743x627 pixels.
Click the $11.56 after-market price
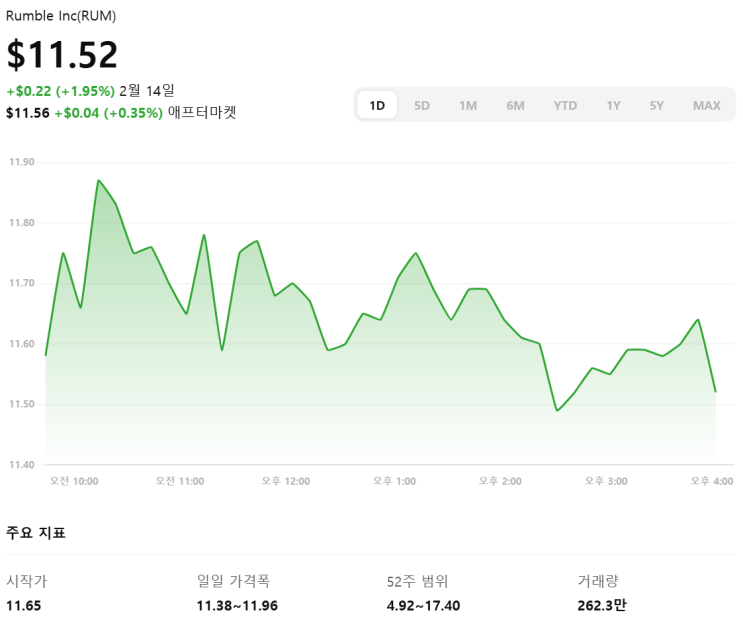click(x=27, y=113)
